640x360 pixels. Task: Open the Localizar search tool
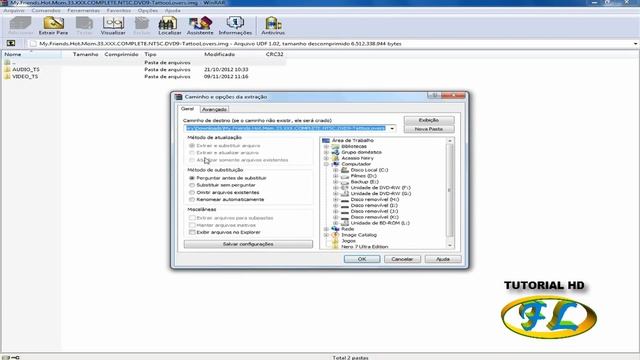click(169, 25)
